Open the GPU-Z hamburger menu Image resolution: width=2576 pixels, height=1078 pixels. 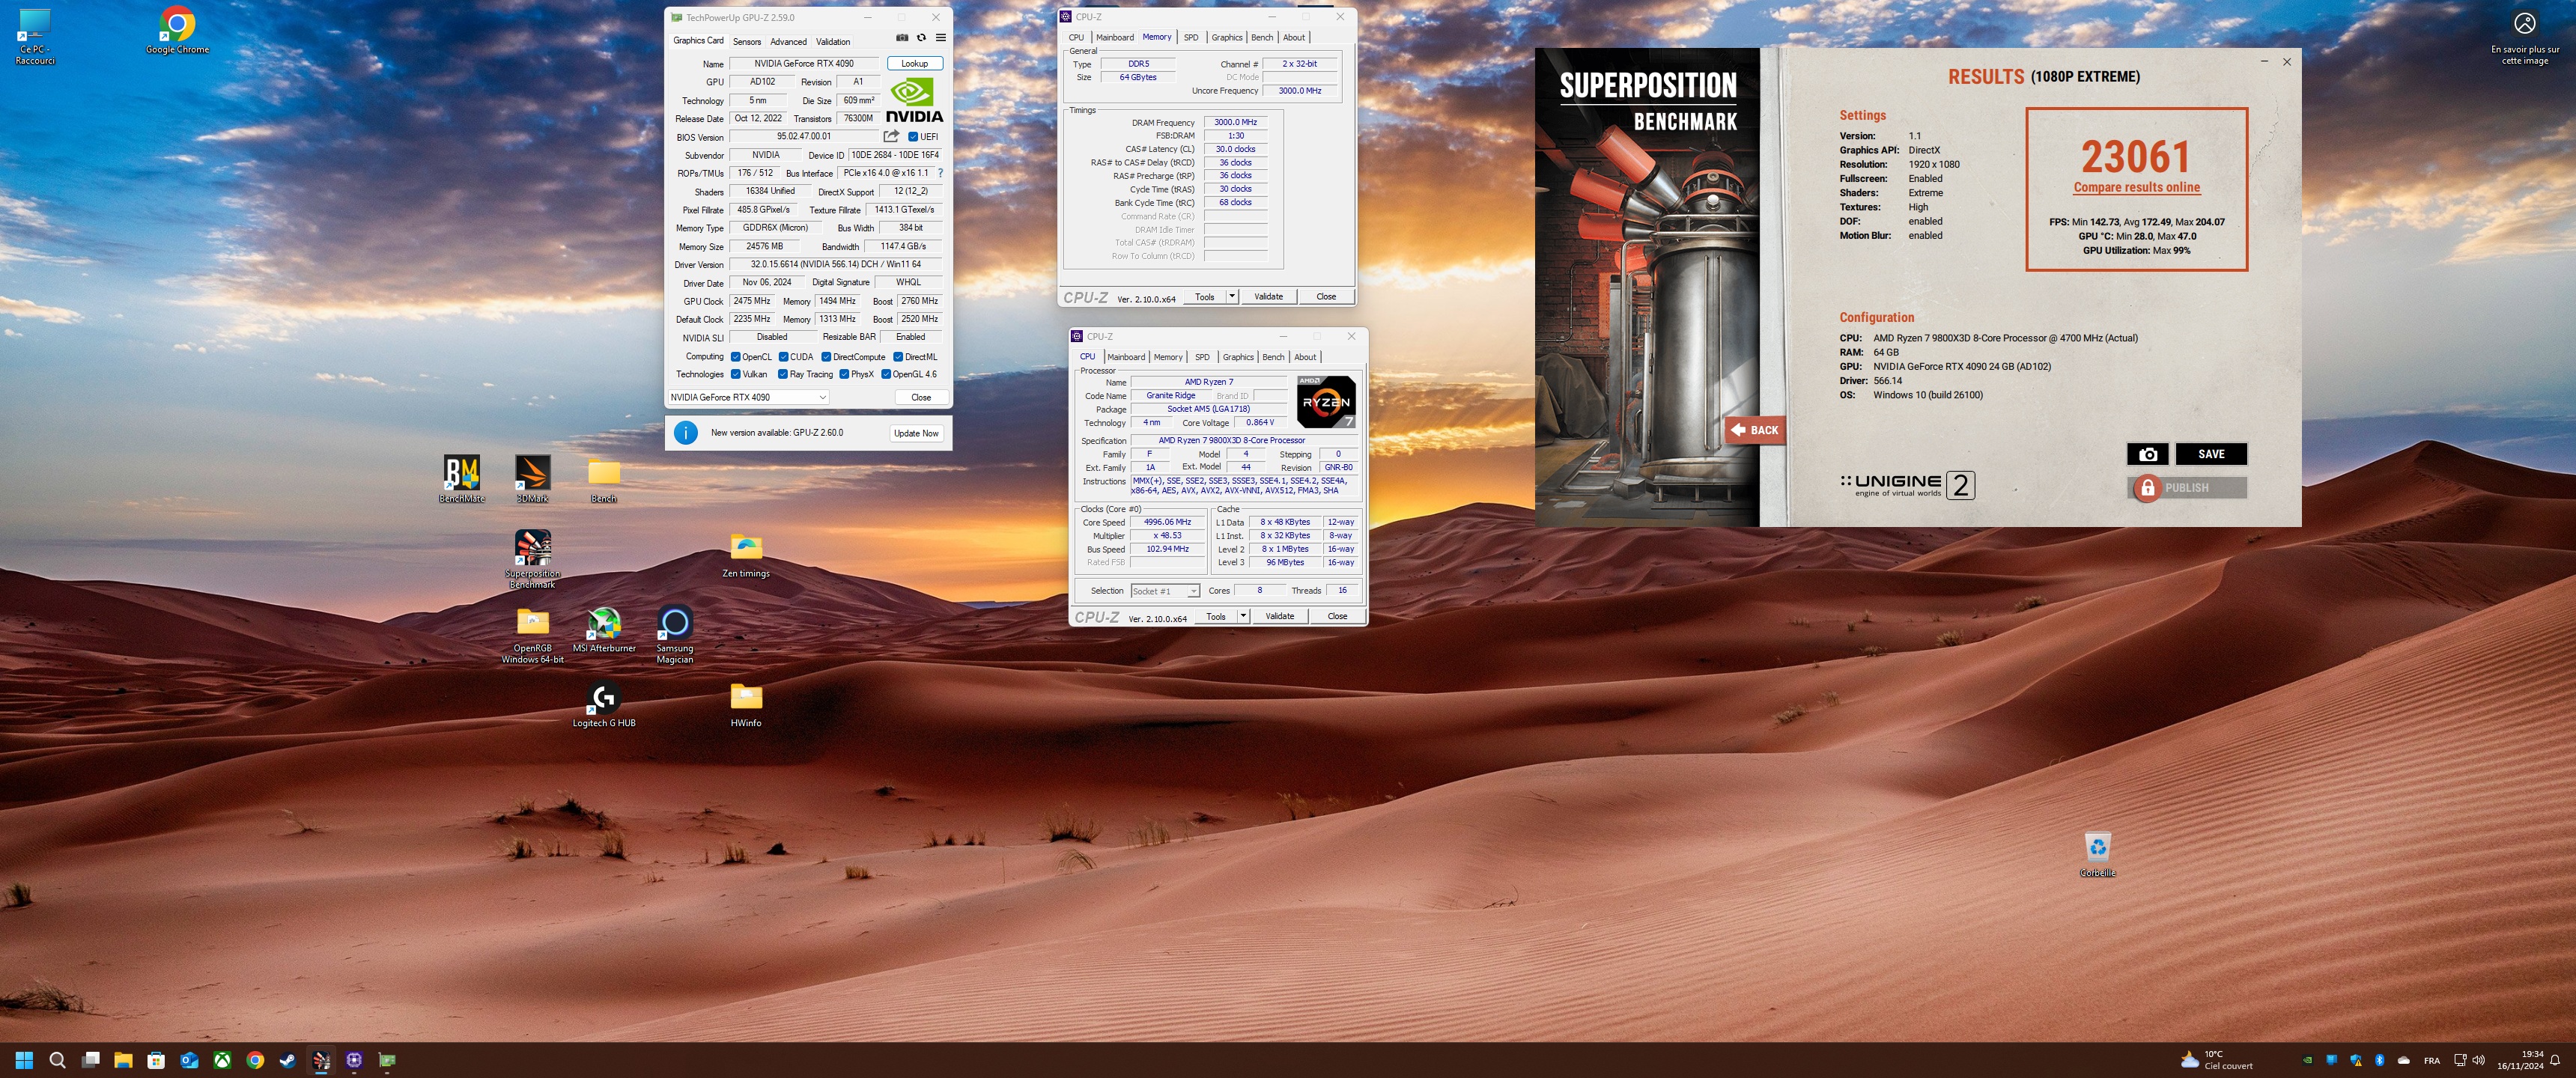(940, 38)
